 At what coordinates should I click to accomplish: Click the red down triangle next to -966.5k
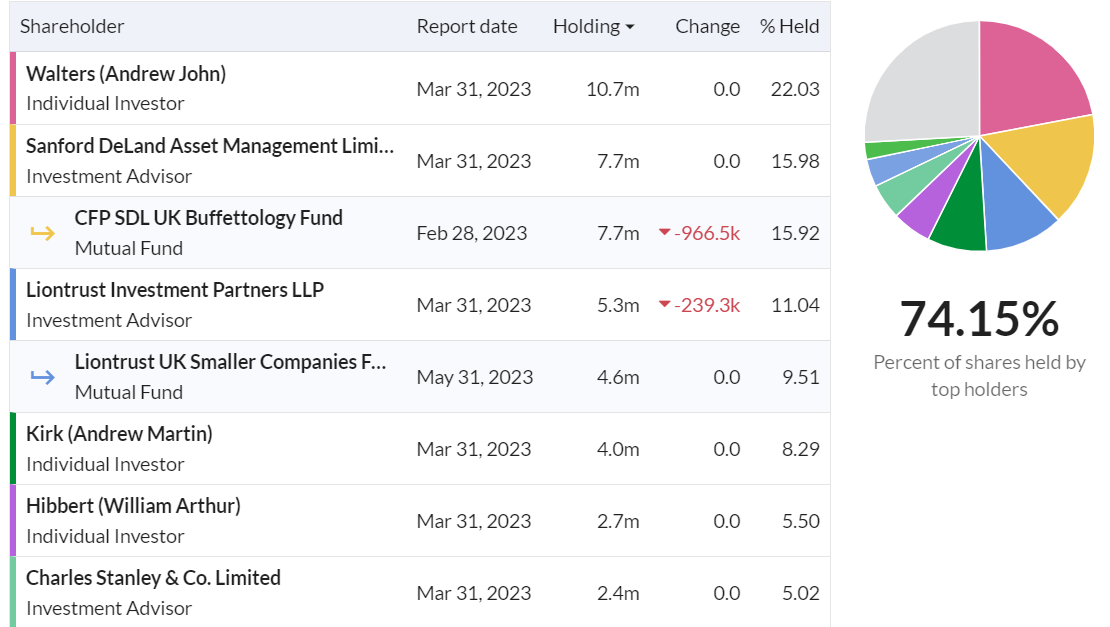(664, 232)
